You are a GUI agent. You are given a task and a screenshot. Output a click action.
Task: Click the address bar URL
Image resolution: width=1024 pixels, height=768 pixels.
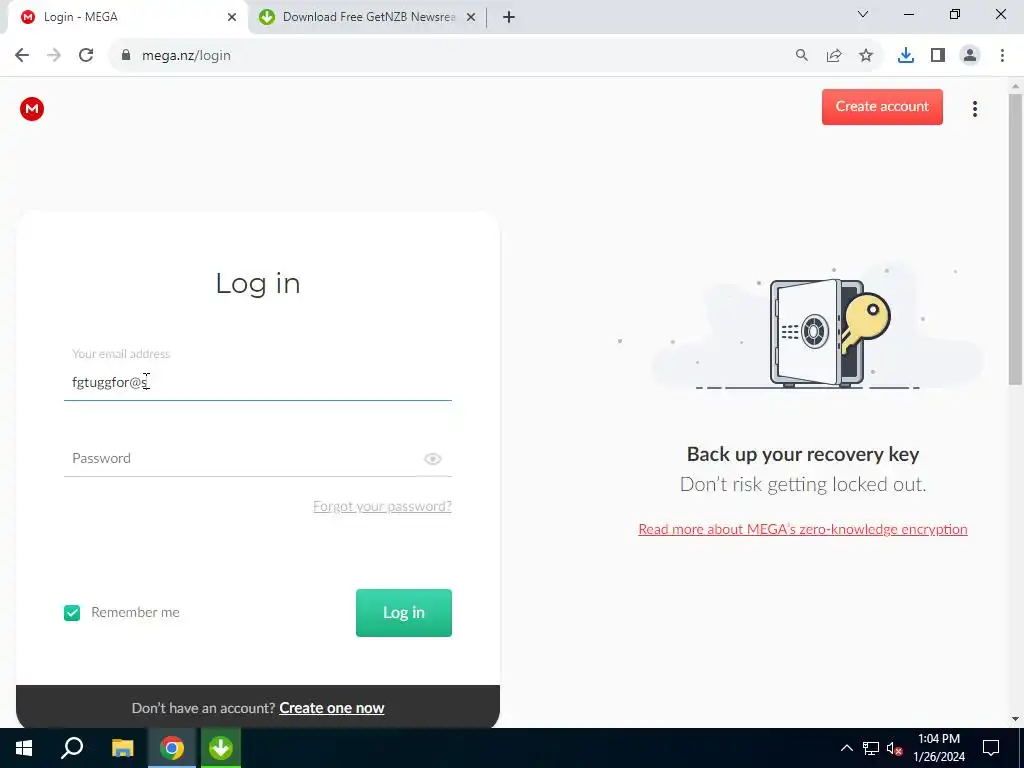click(x=186, y=56)
